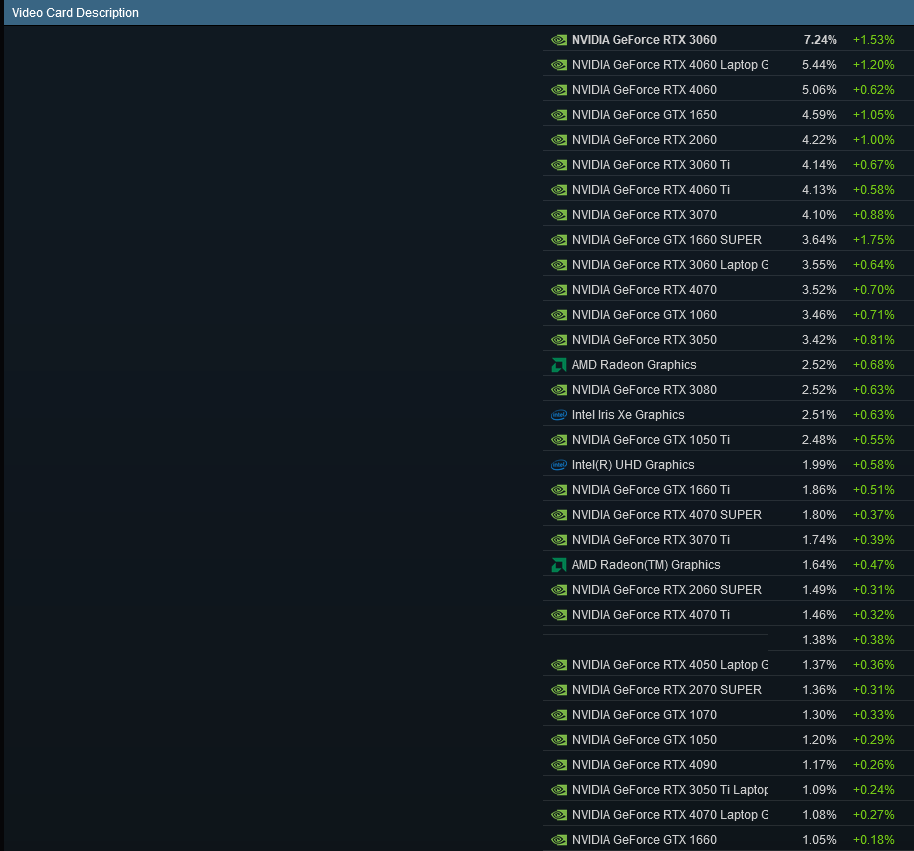The height and width of the screenshot is (851, 914).
Task: Click the NVIDIA icon next to GTX 1650
Action: (x=558, y=115)
